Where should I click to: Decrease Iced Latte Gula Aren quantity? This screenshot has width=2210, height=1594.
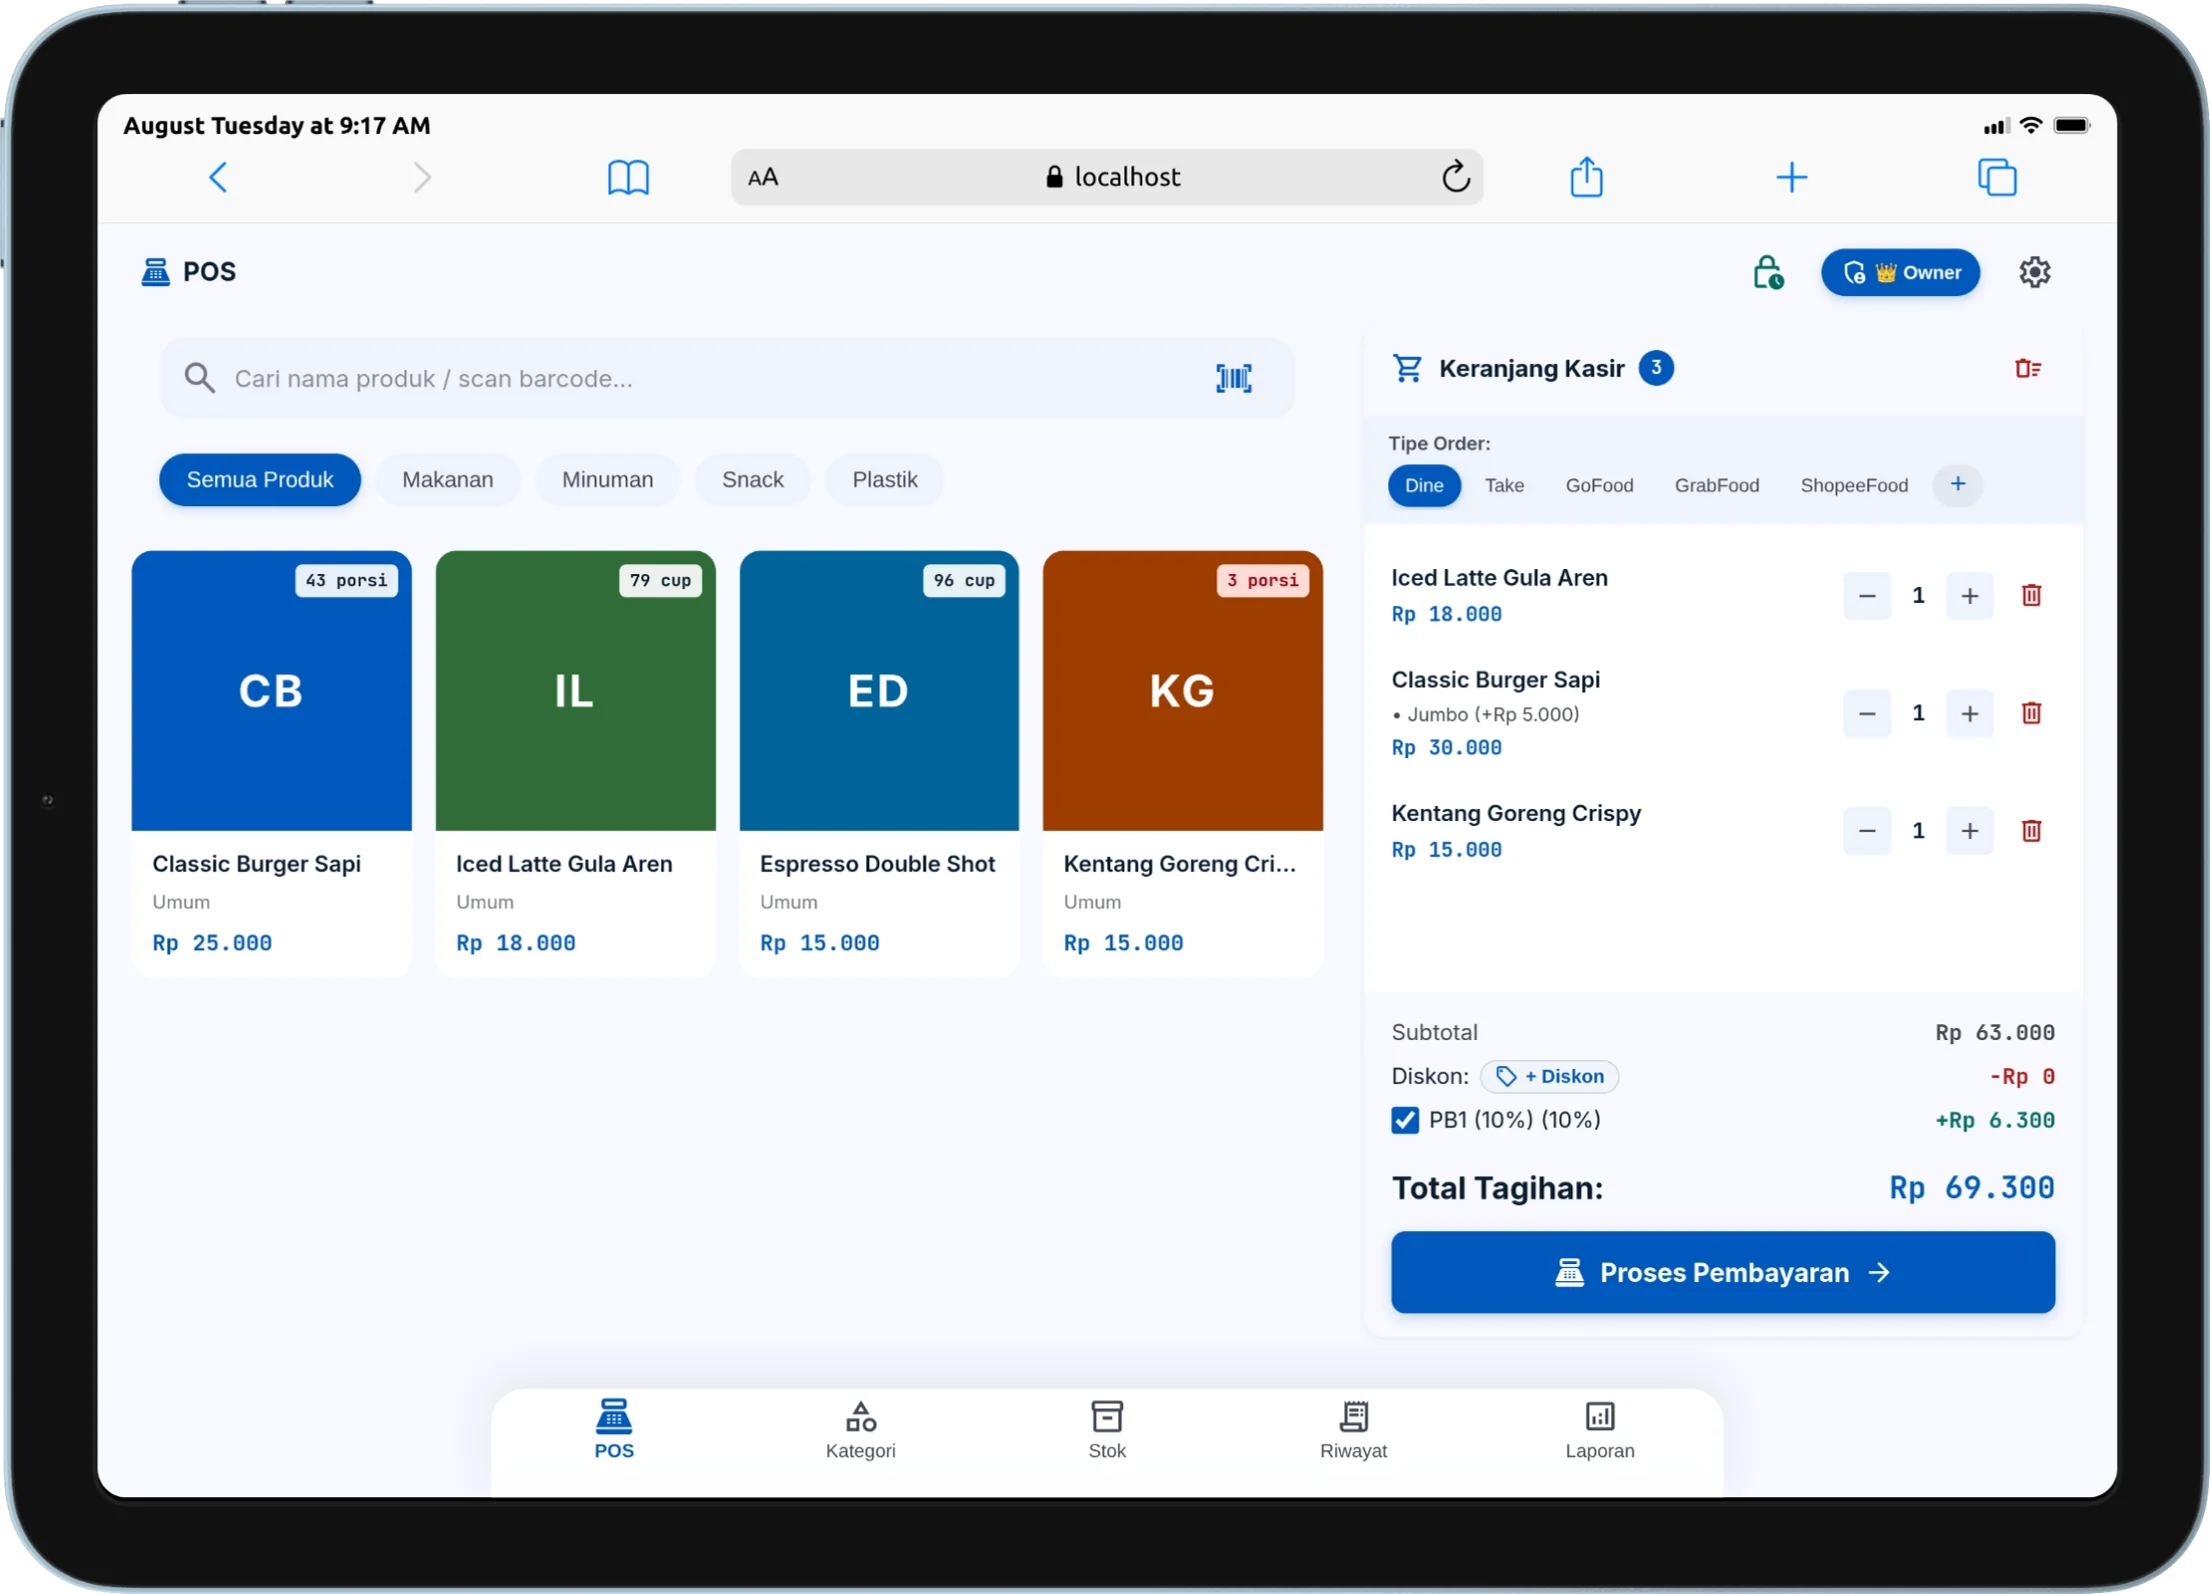[1866, 596]
